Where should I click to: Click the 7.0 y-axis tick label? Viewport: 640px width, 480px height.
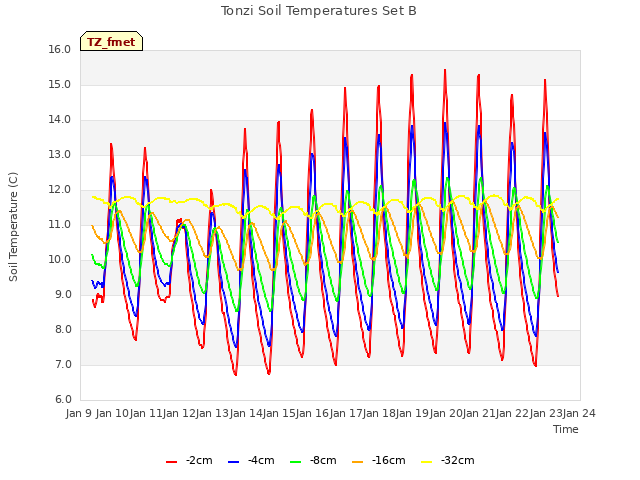coord(63,364)
